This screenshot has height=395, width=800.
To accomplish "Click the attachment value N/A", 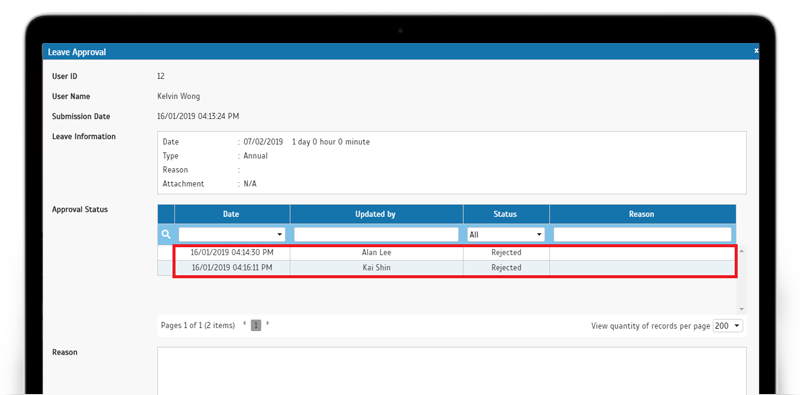I will [250, 184].
